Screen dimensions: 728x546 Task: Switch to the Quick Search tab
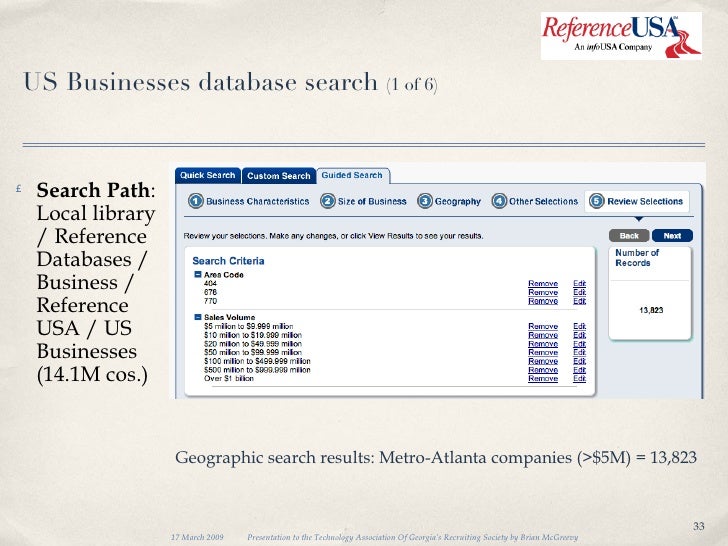click(208, 176)
